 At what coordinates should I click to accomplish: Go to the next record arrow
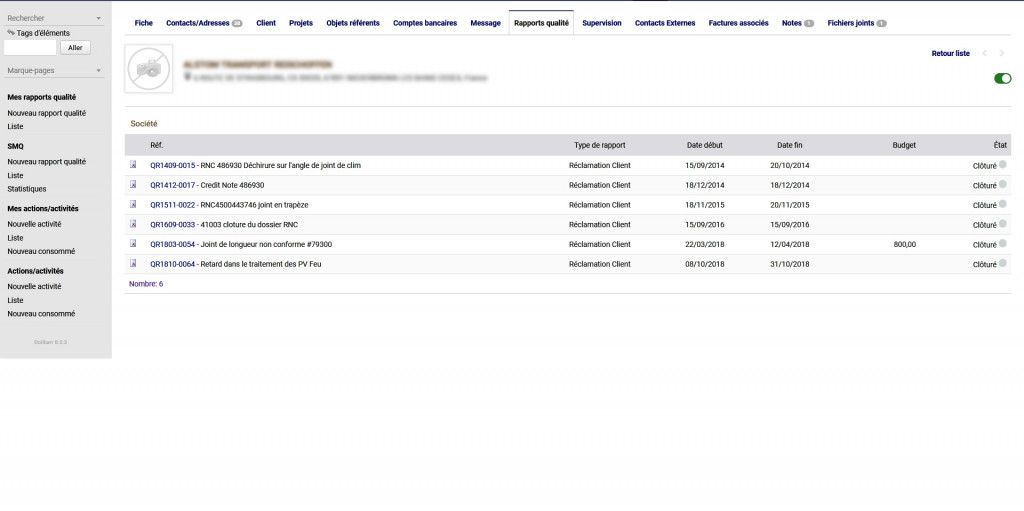coord(1002,53)
